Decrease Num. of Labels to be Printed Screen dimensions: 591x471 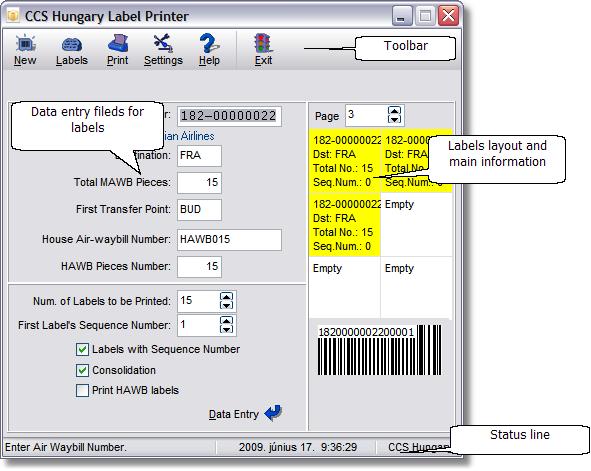tap(226, 305)
